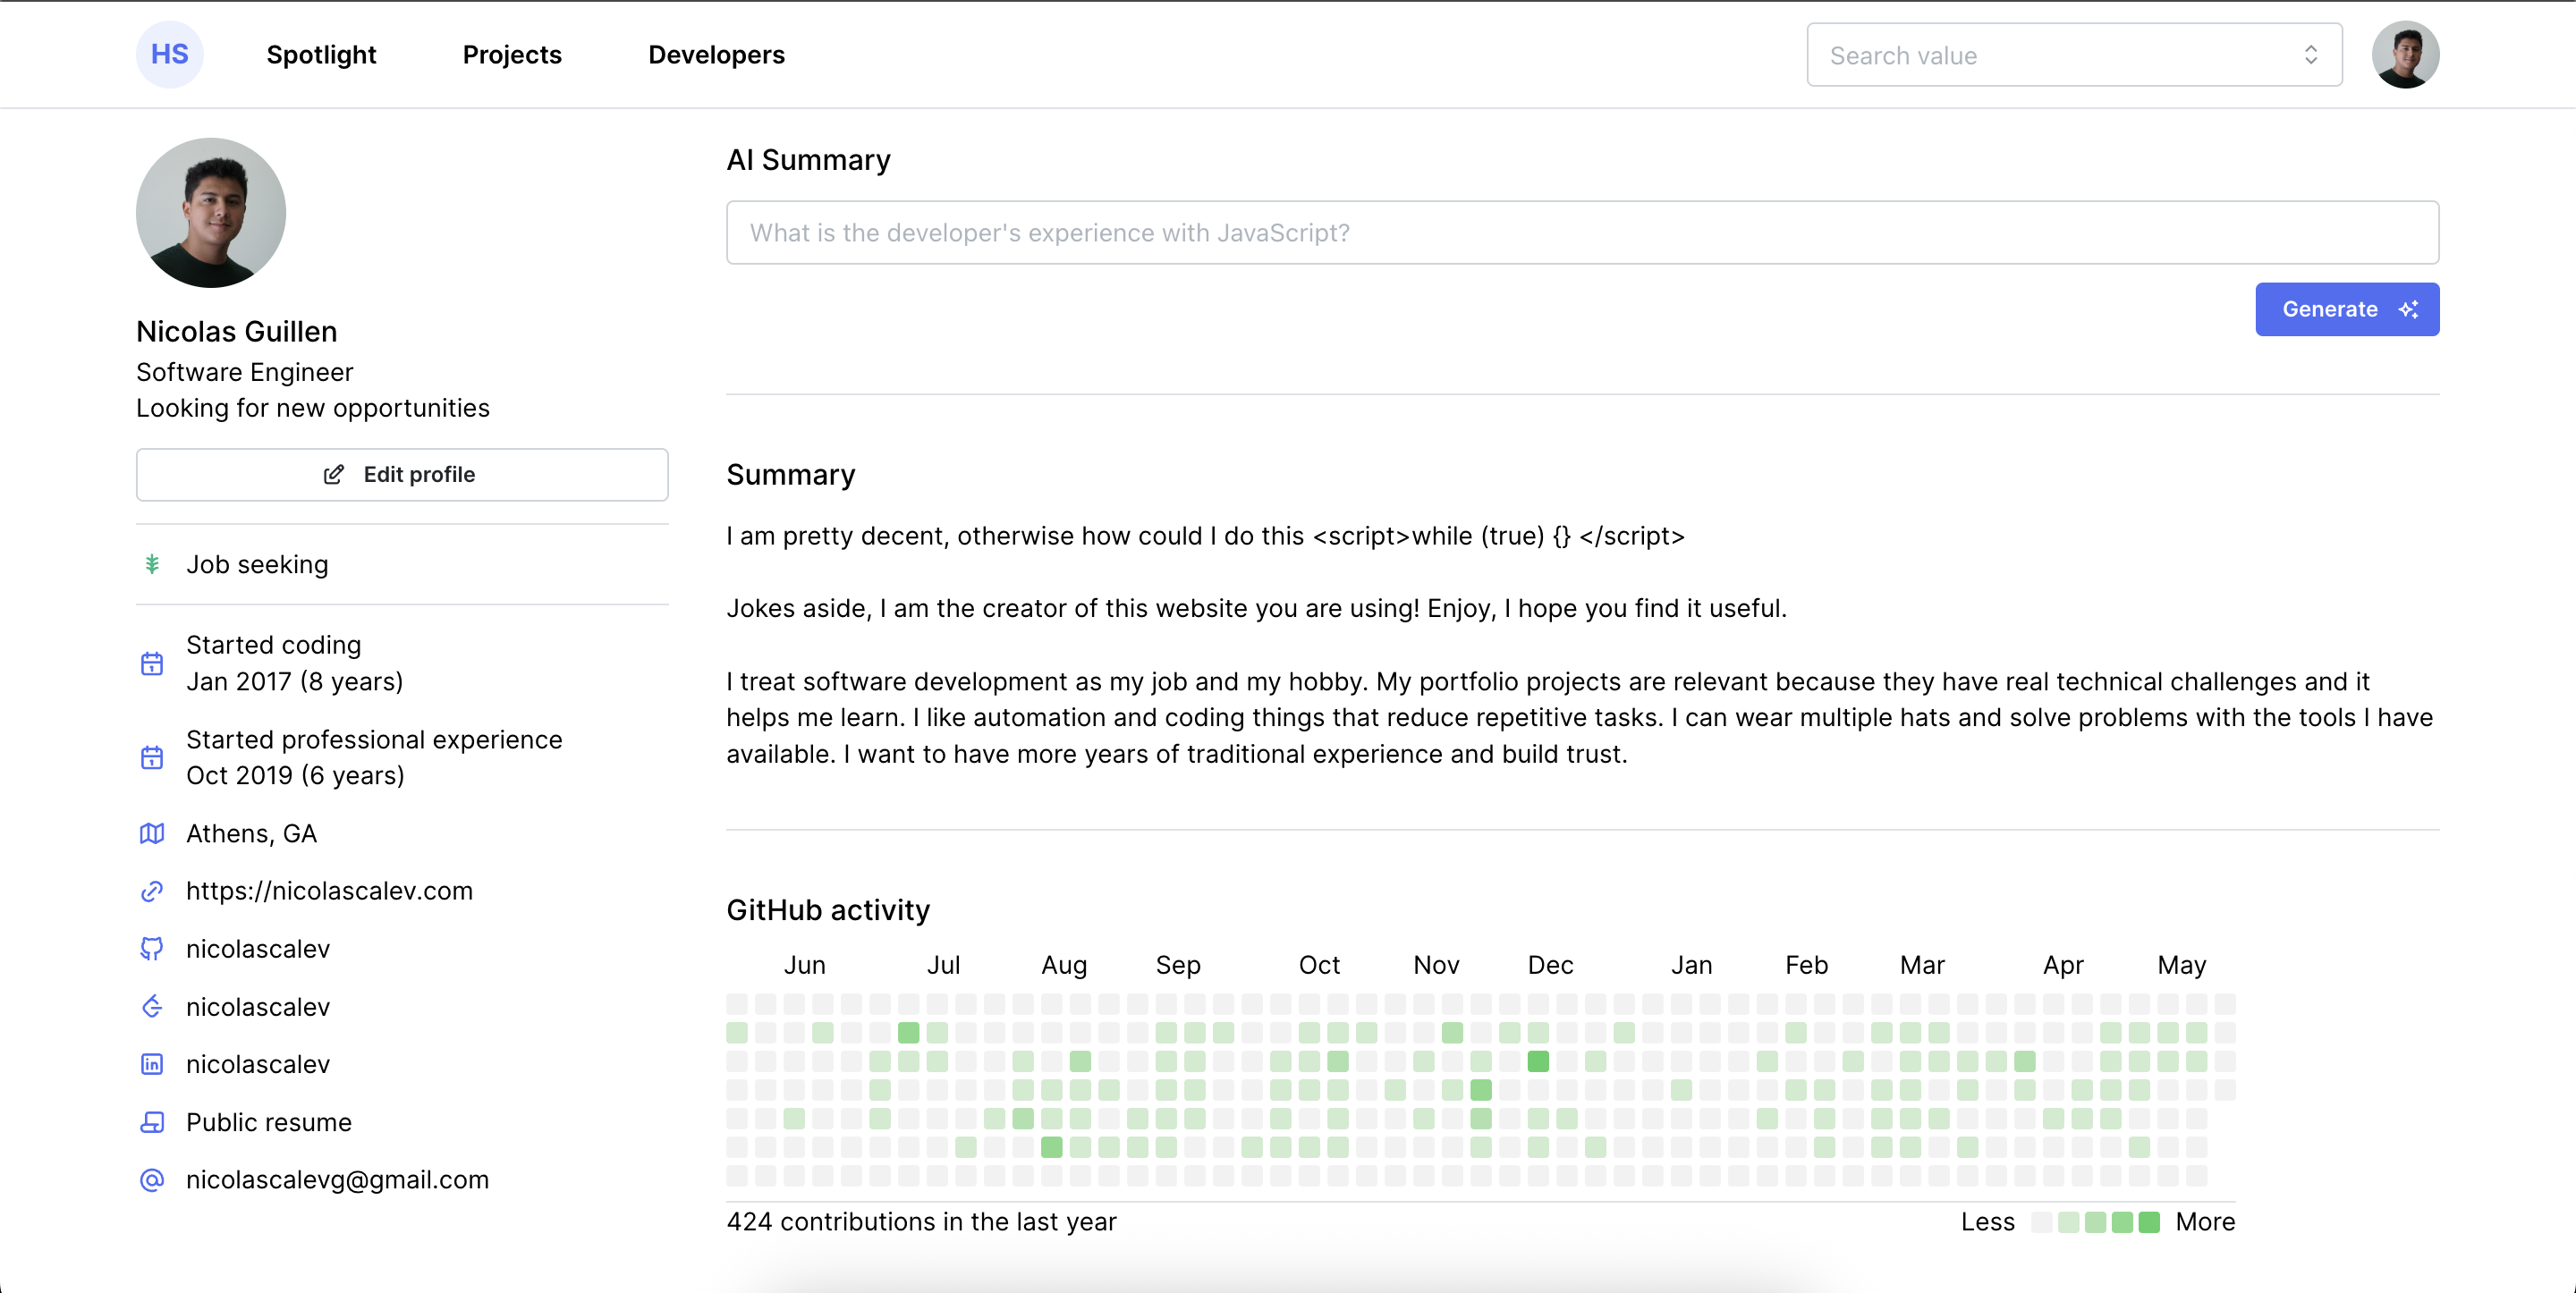2576x1293 pixels.
Task: Open the LinkedIn nicolascalev profile link
Action: [x=258, y=1064]
